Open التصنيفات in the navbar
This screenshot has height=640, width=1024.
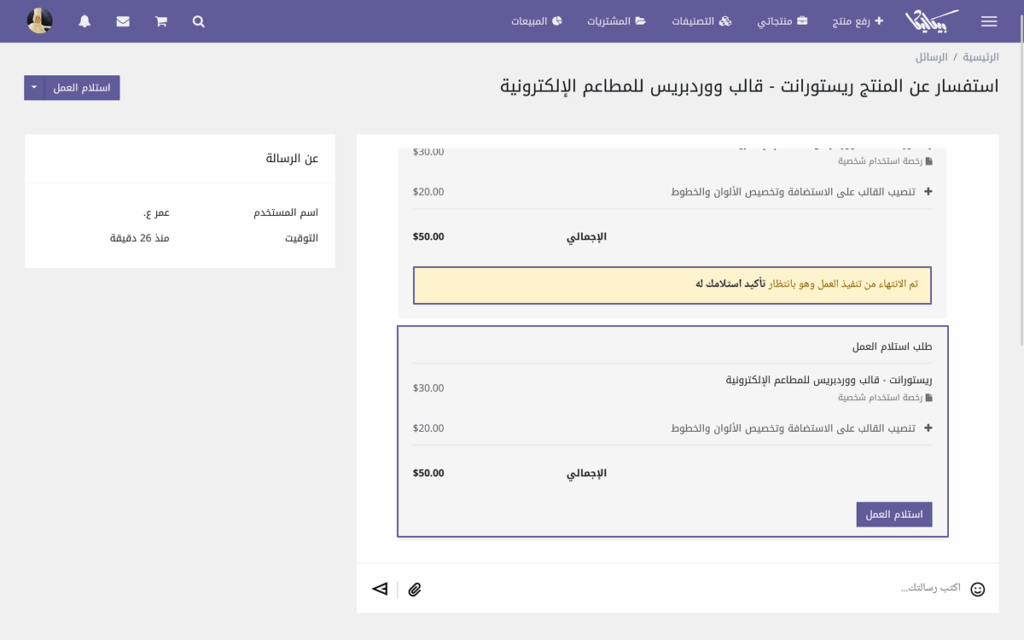[701, 22]
